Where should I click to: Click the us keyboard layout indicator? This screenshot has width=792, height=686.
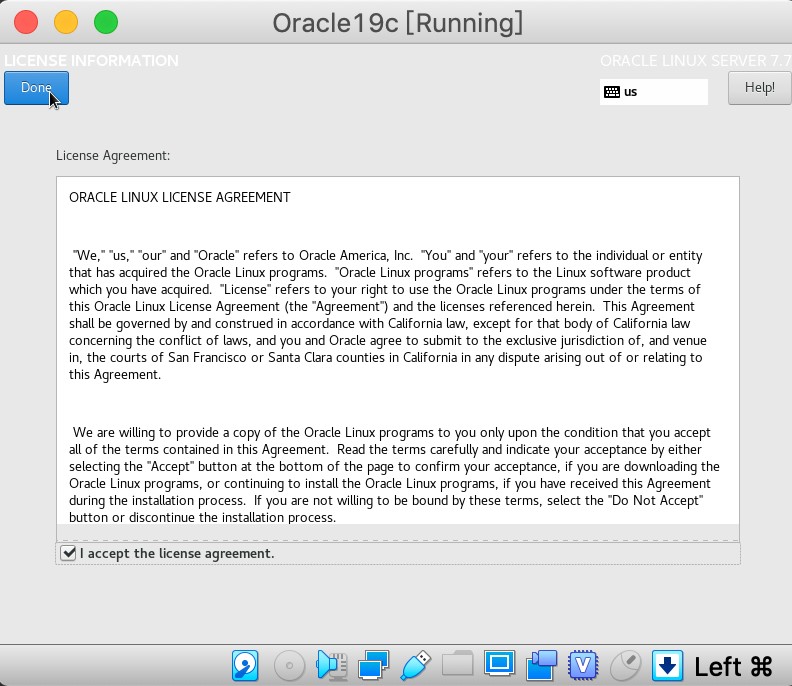tap(654, 92)
